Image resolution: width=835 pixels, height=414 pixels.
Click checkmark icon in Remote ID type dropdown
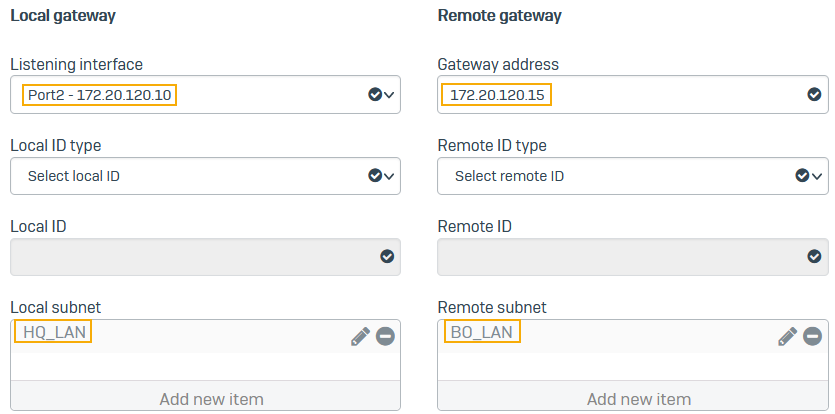802,176
